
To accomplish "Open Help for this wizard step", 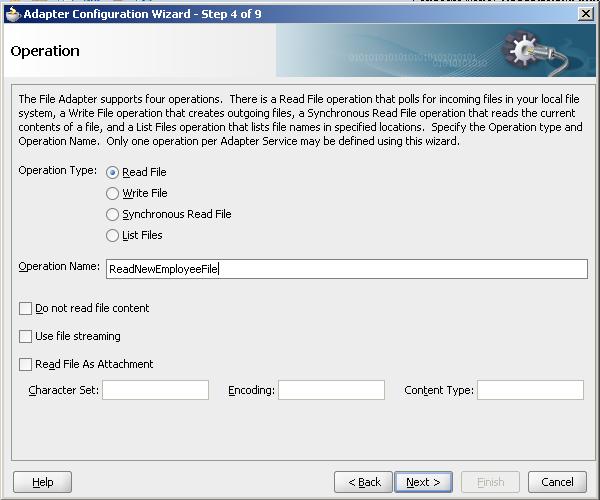I will tap(43, 482).
